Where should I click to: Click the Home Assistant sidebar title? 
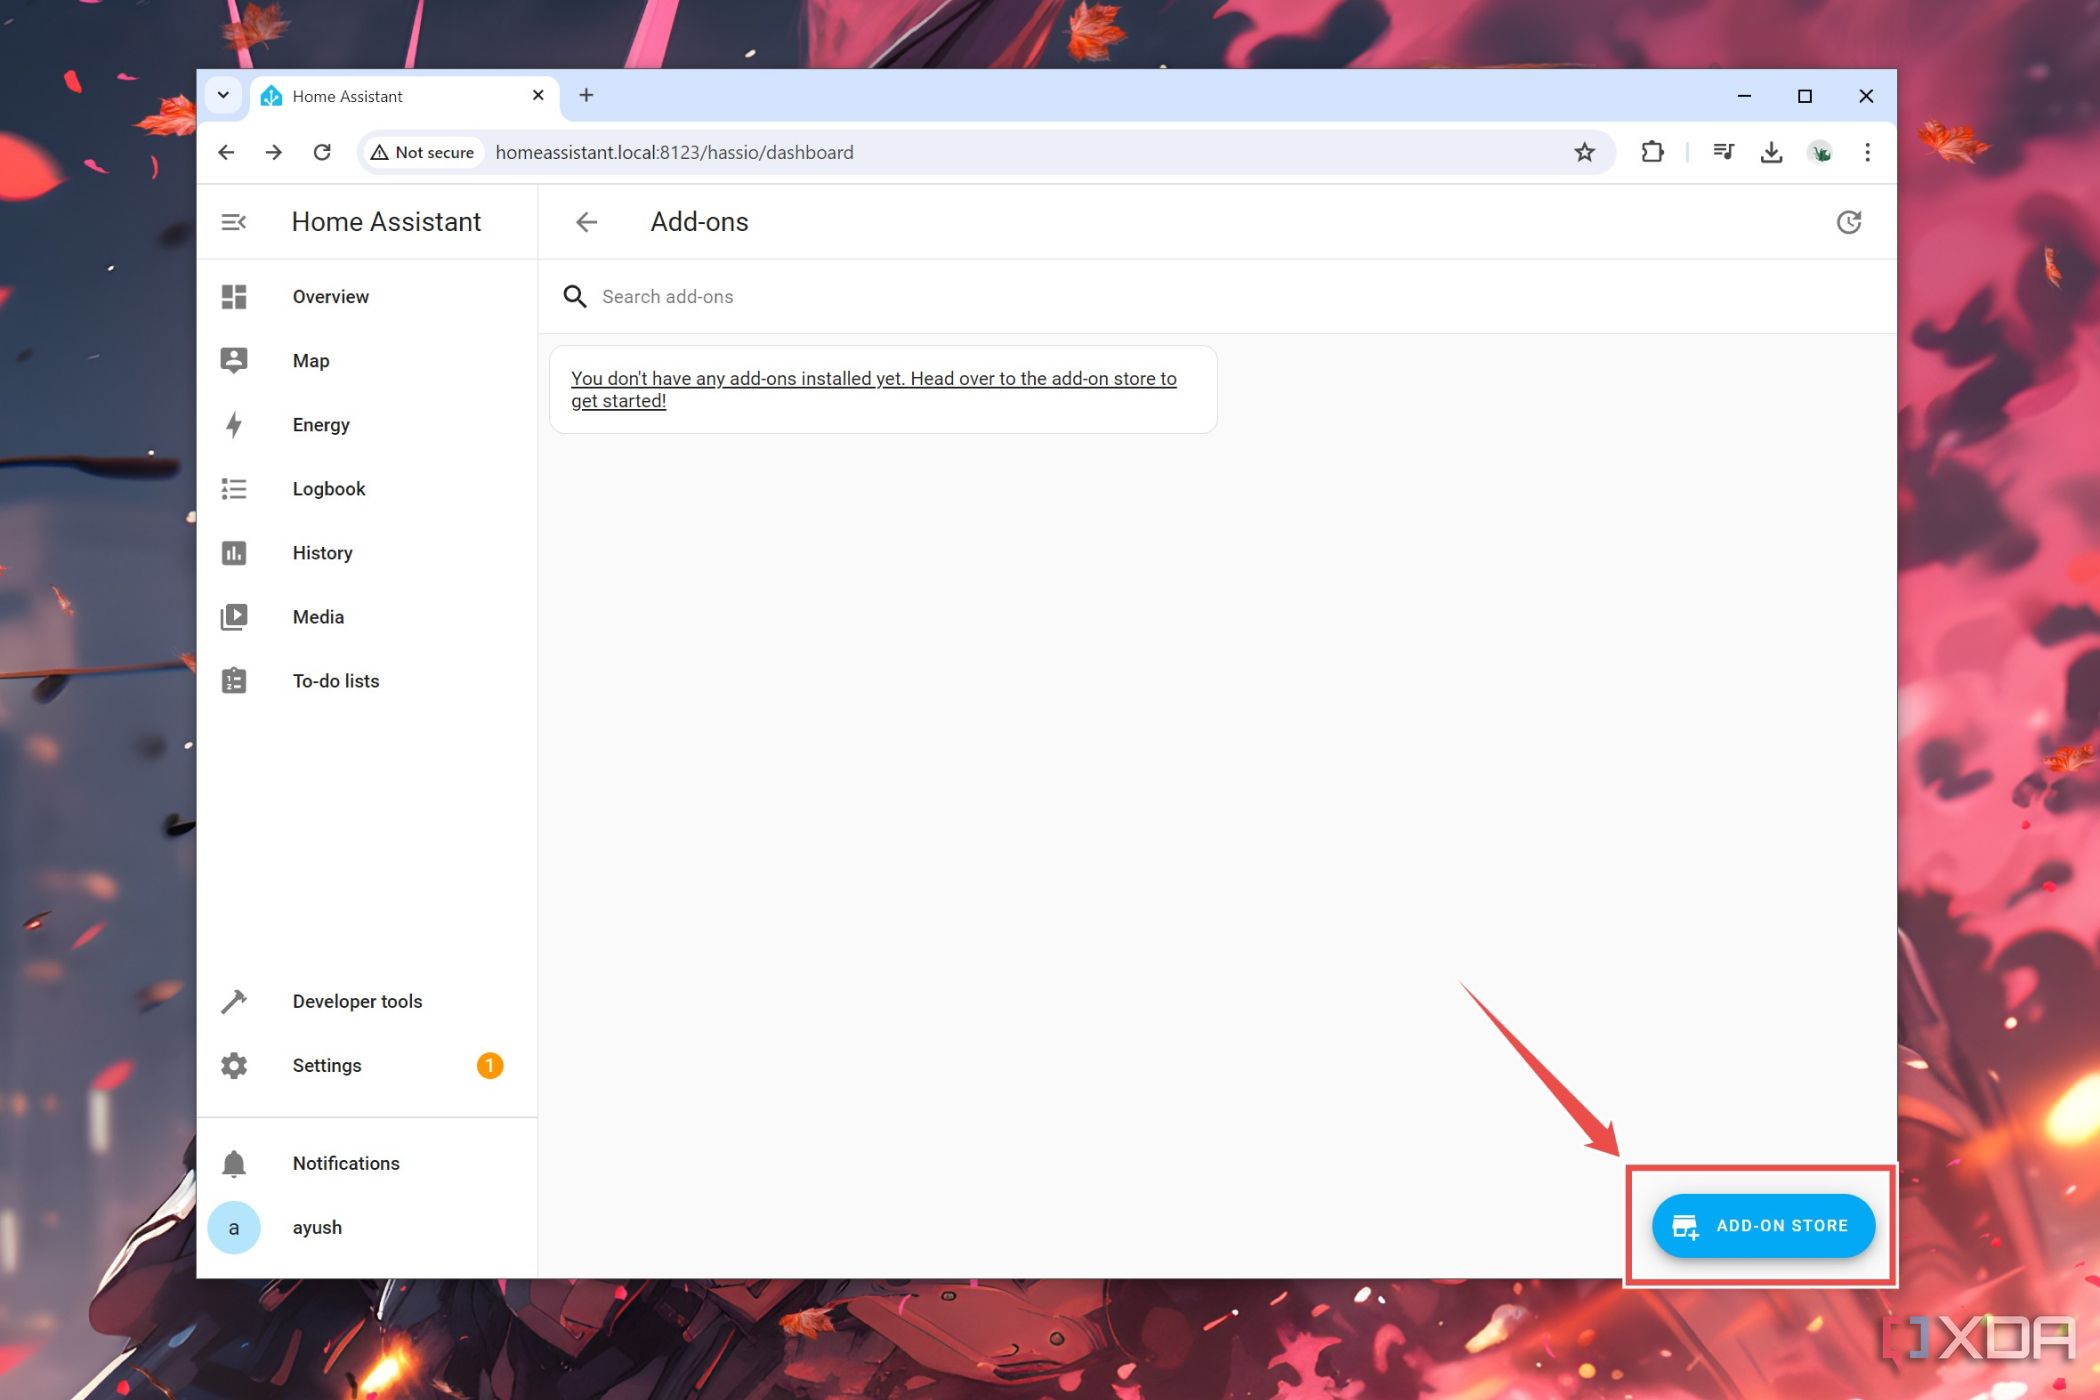click(x=386, y=222)
